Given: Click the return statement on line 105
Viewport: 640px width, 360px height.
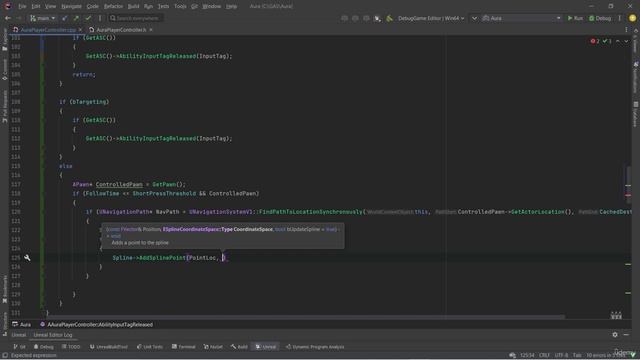Looking at the screenshot, I should (84, 74).
